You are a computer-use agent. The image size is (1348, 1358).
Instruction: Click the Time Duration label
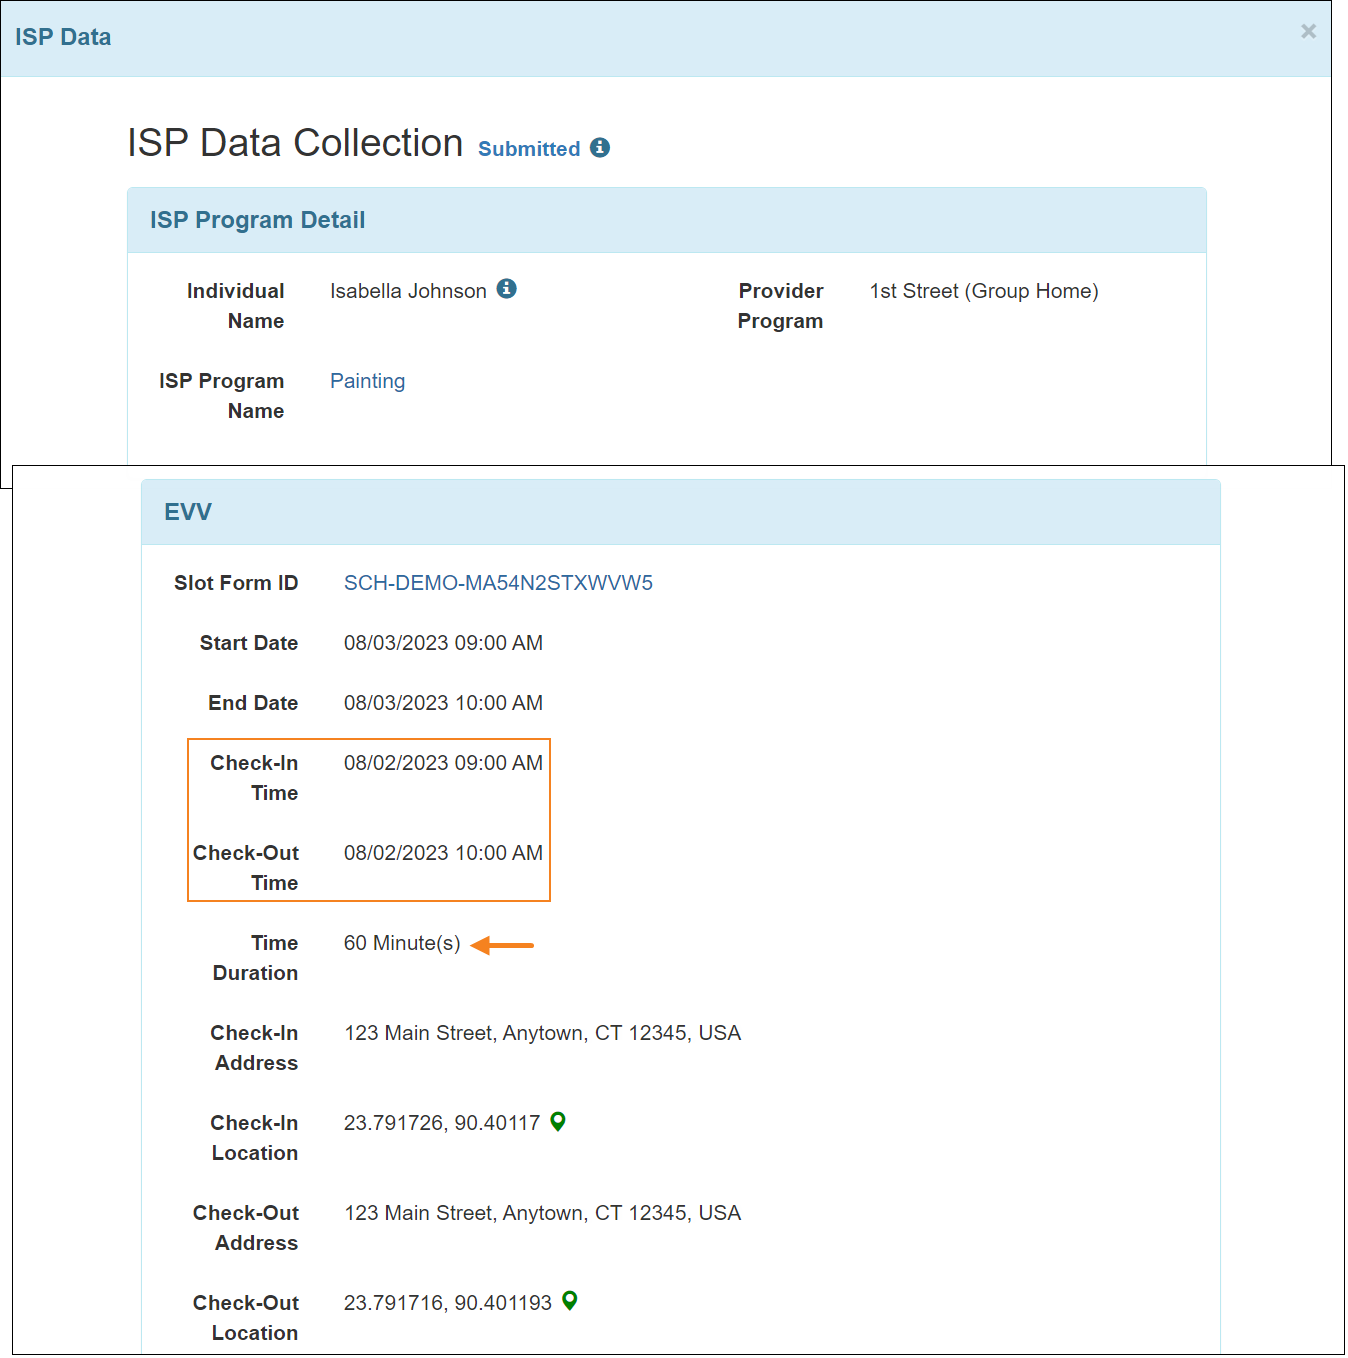255,958
